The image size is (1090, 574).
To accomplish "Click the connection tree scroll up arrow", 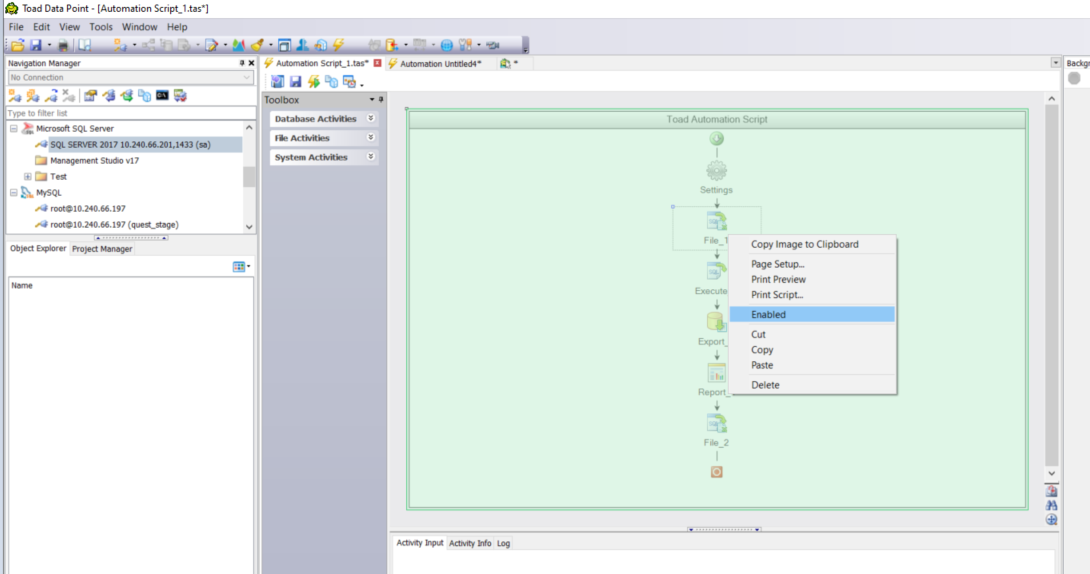I will (249, 128).
